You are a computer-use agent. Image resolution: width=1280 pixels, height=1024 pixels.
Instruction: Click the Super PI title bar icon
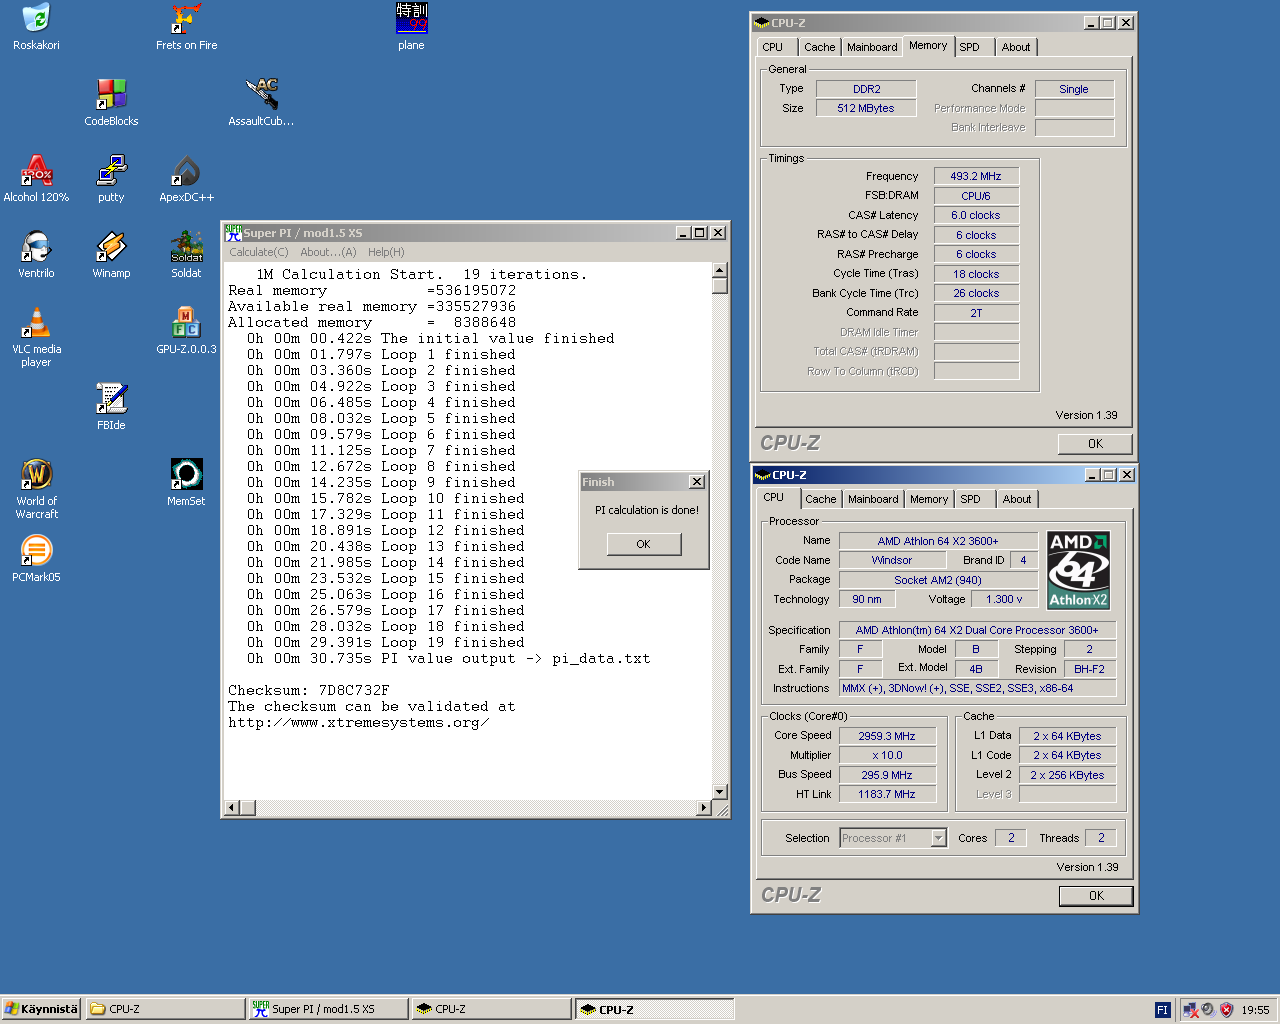coord(233,232)
